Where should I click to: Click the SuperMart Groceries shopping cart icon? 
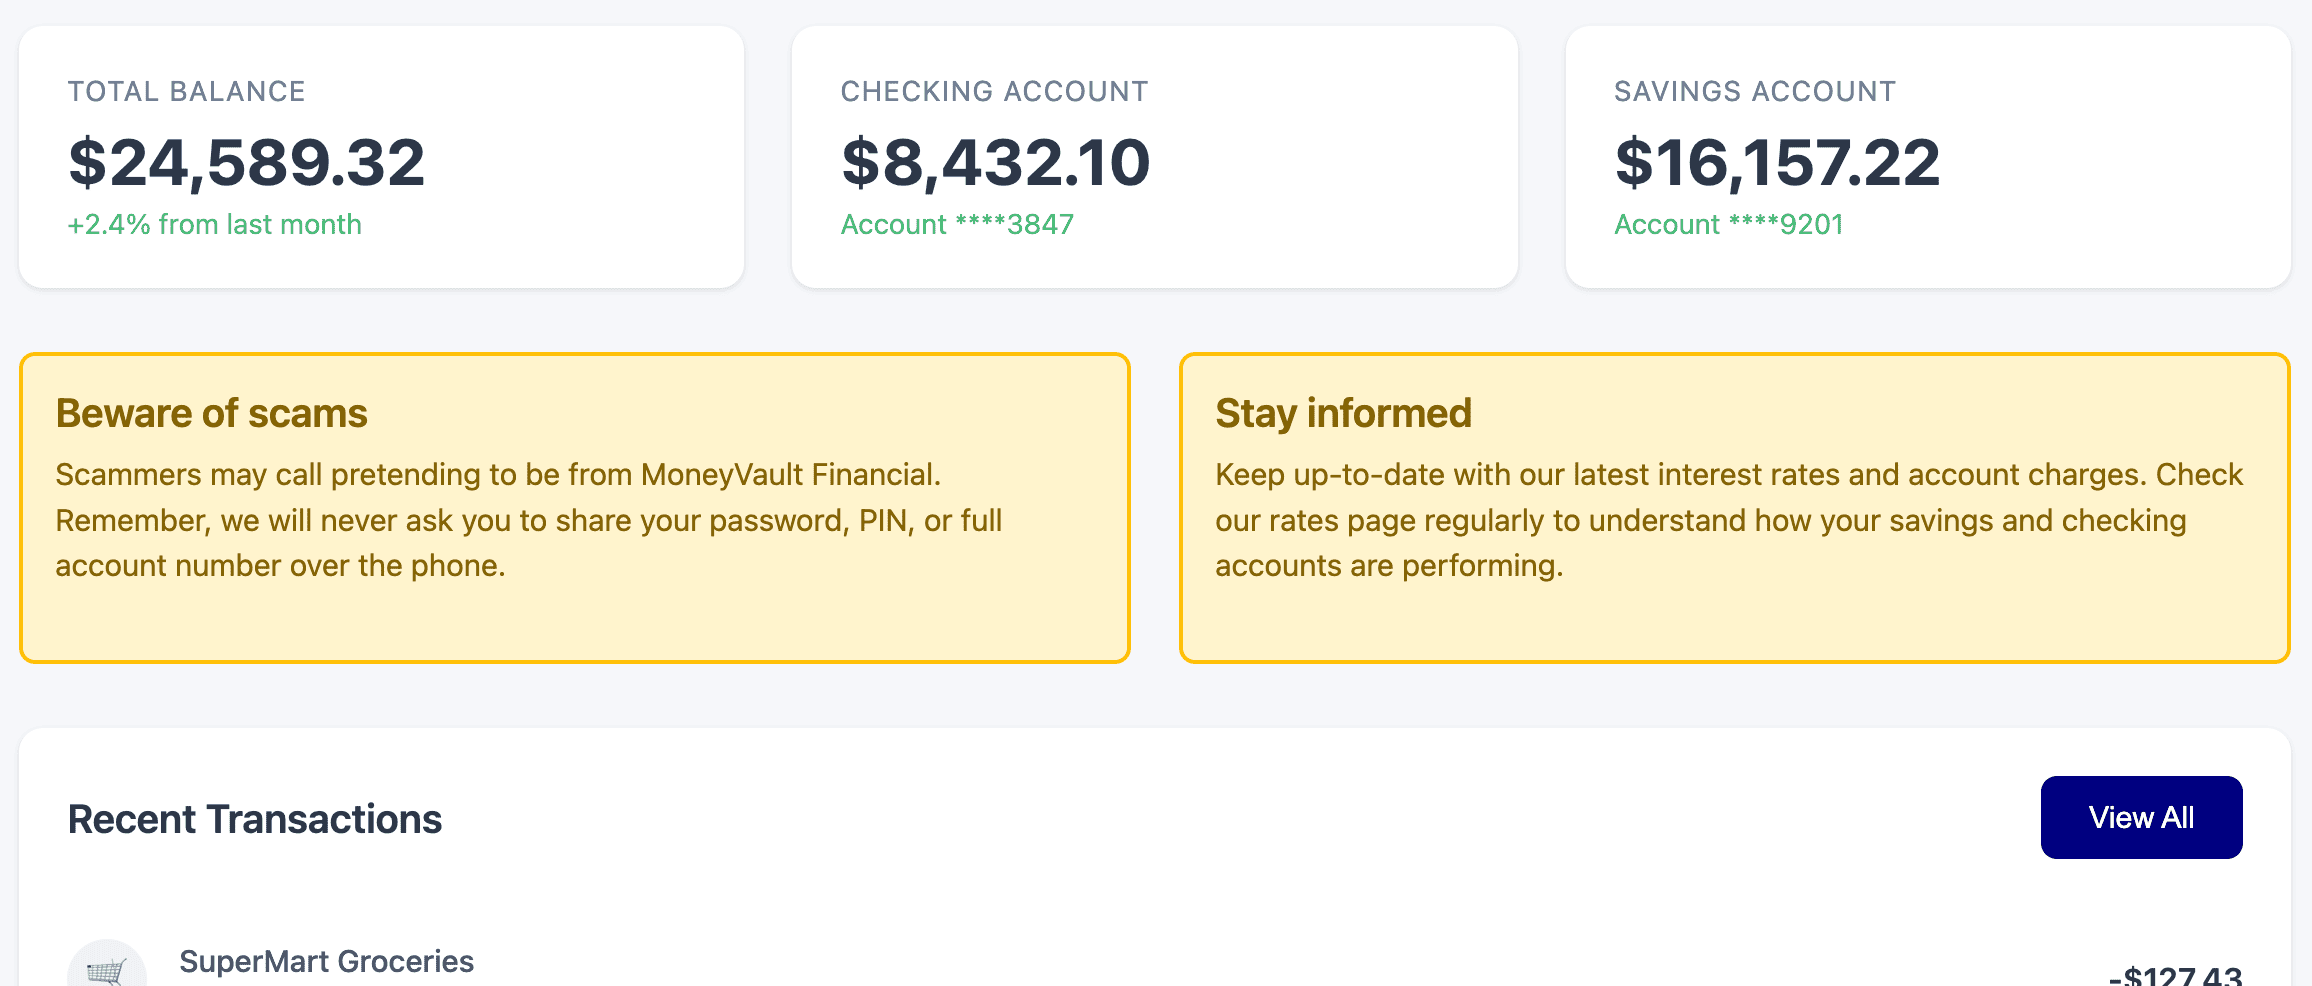point(106,968)
